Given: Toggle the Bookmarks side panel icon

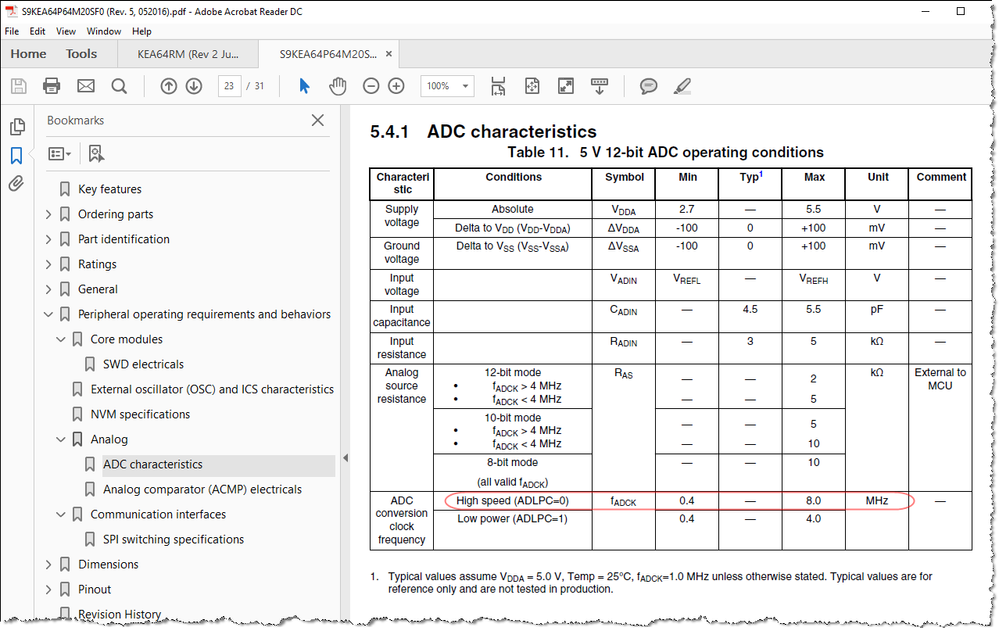Looking at the screenshot, I should [x=17, y=155].
